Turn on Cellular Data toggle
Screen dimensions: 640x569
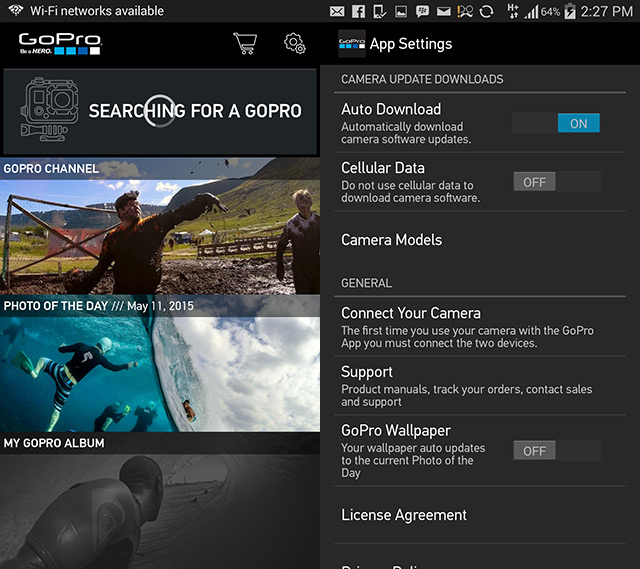coord(556,182)
